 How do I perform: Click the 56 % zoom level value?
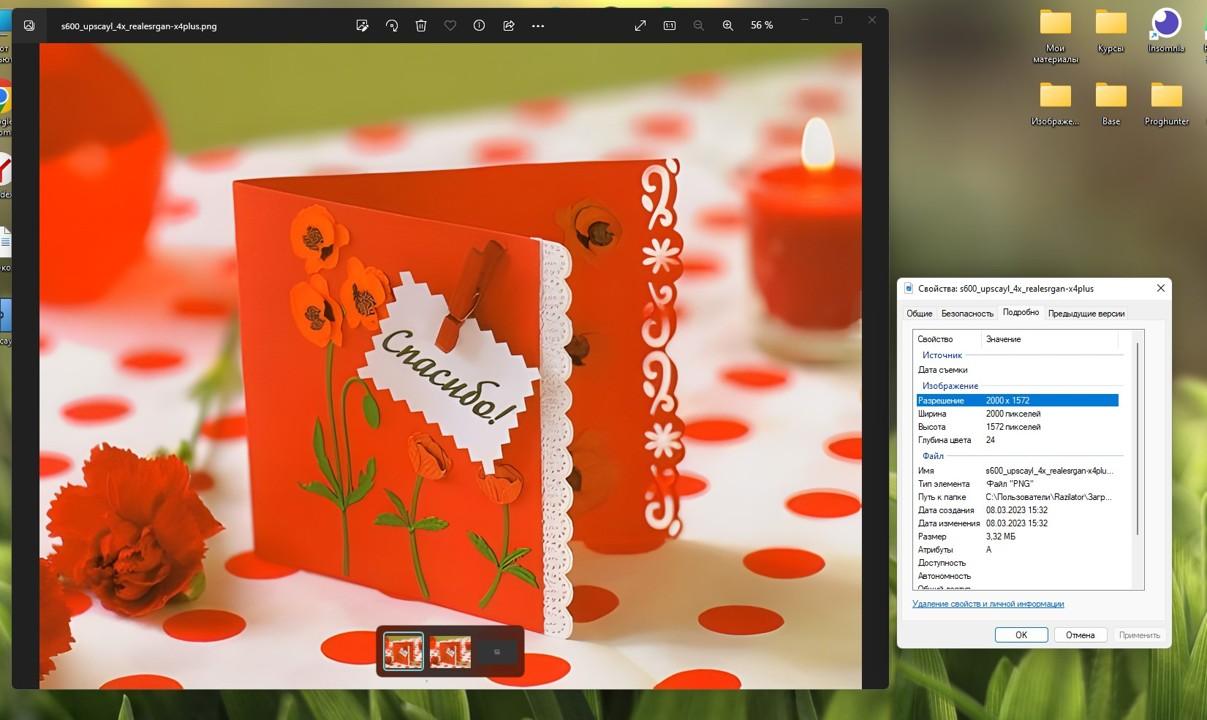(x=762, y=26)
